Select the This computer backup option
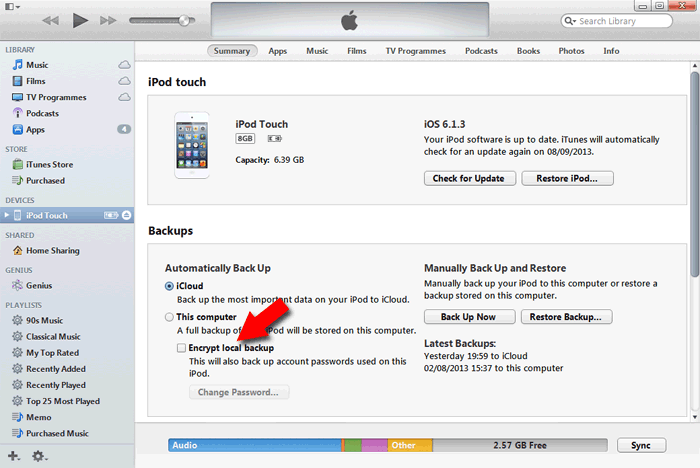Image resolution: width=700 pixels, height=468 pixels. coord(169,317)
